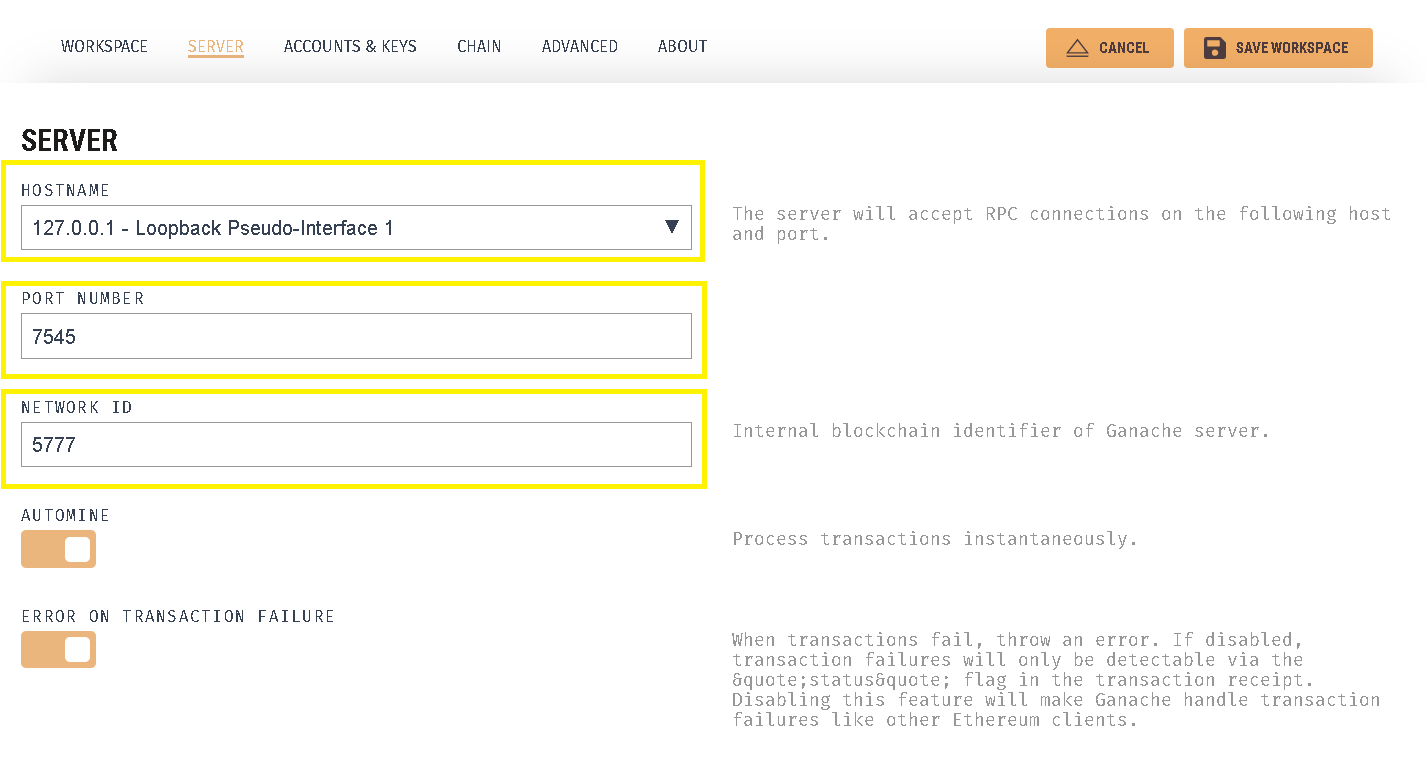Click 'Process transactions instantaneously' description
Screen dimensions: 1426x758
pyautogui.click(x=935, y=539)
